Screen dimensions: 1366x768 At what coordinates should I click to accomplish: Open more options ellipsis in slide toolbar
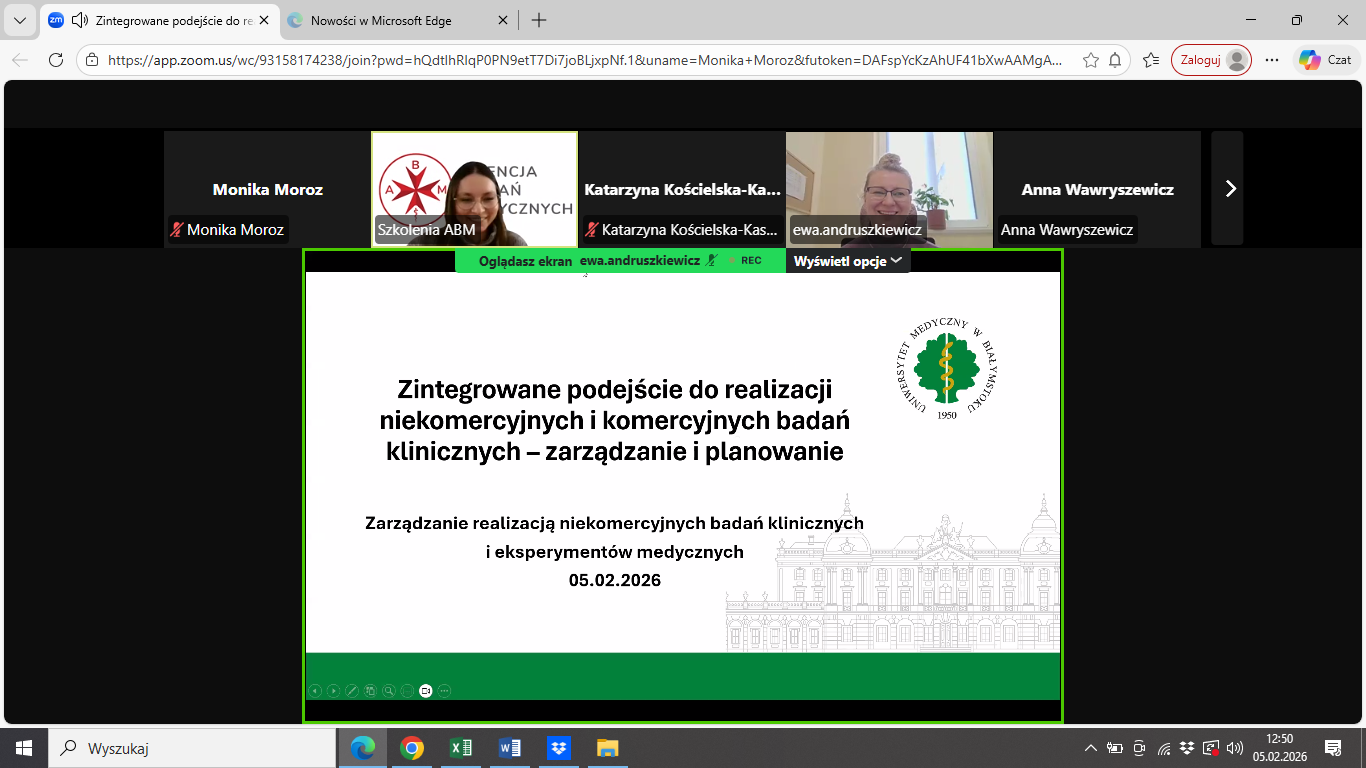tap(444, 690)
